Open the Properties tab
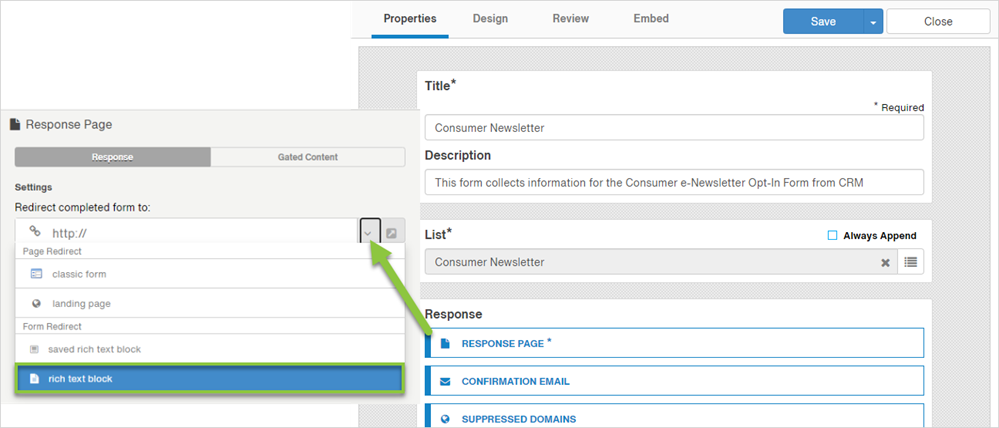The image size is (999, 428). pos(410,18)
